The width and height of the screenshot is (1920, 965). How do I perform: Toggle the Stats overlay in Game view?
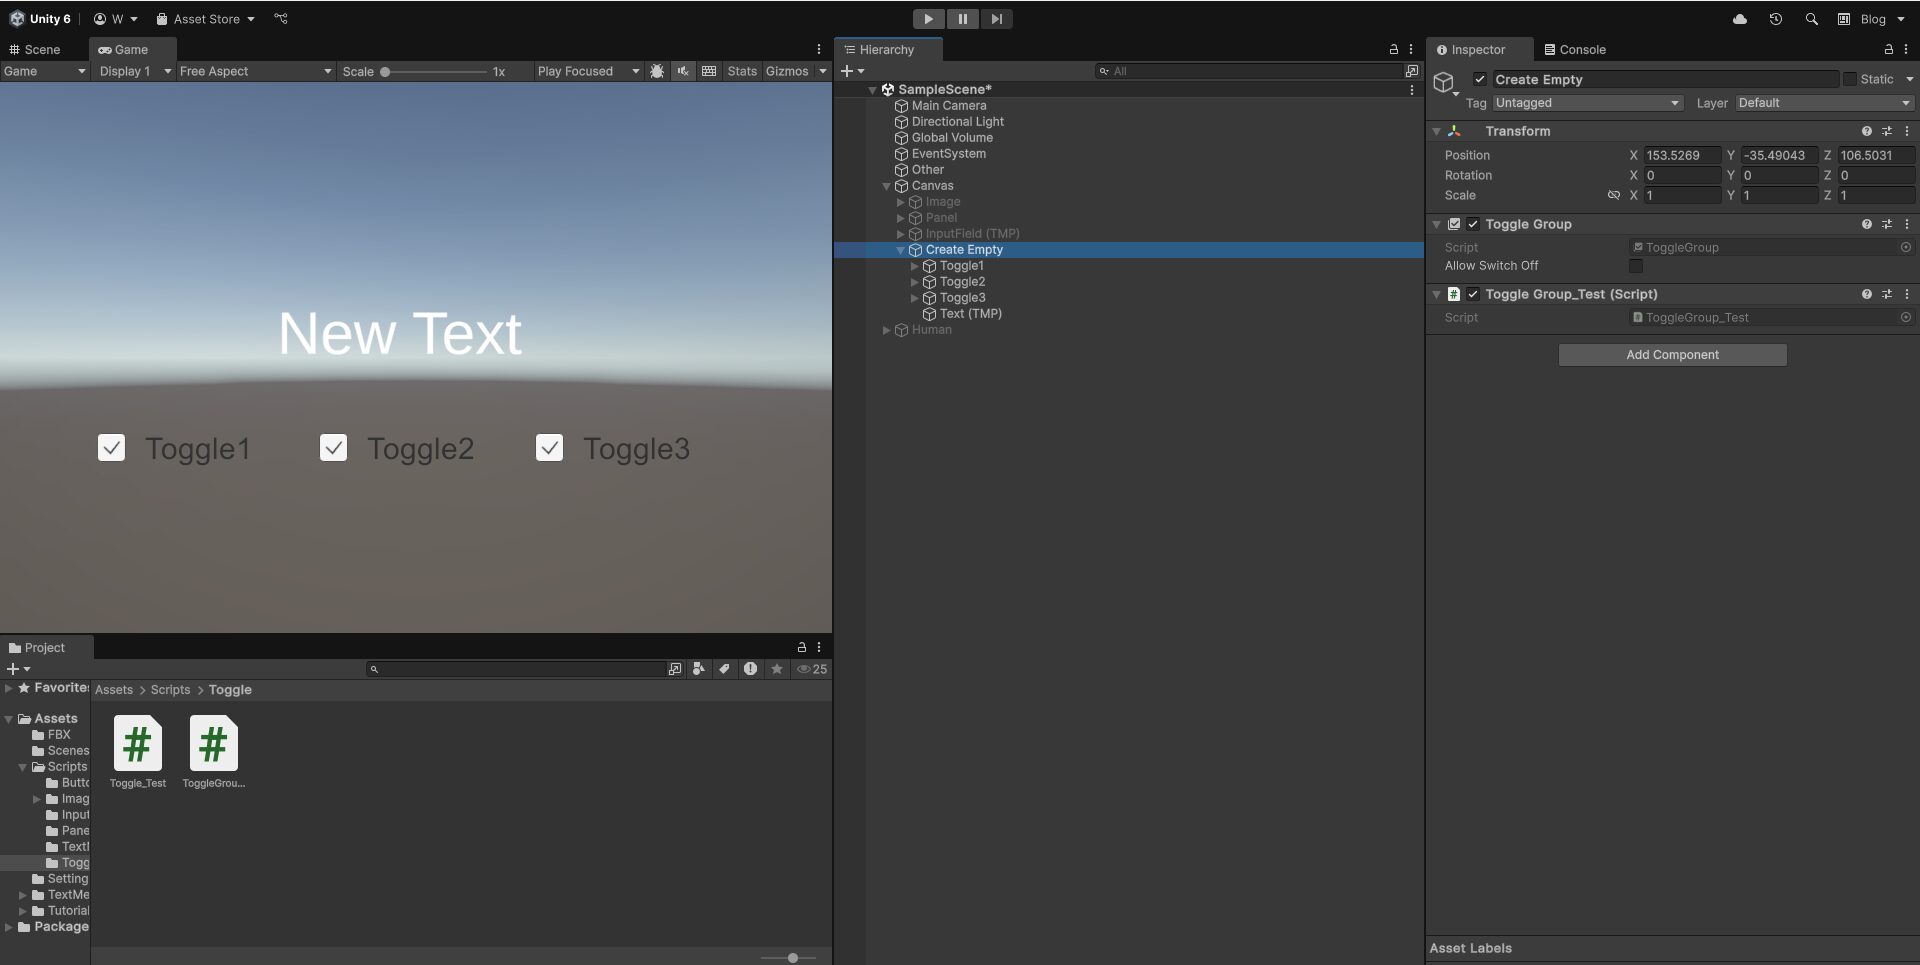click(741, 71)
